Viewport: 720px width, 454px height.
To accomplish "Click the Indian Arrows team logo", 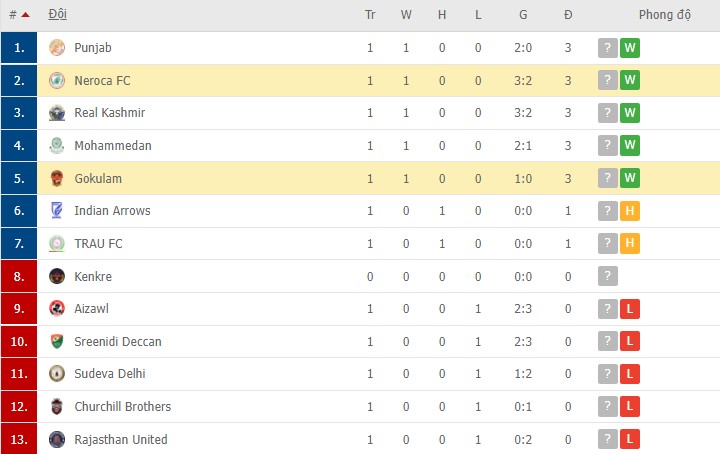I will [57, 211].
